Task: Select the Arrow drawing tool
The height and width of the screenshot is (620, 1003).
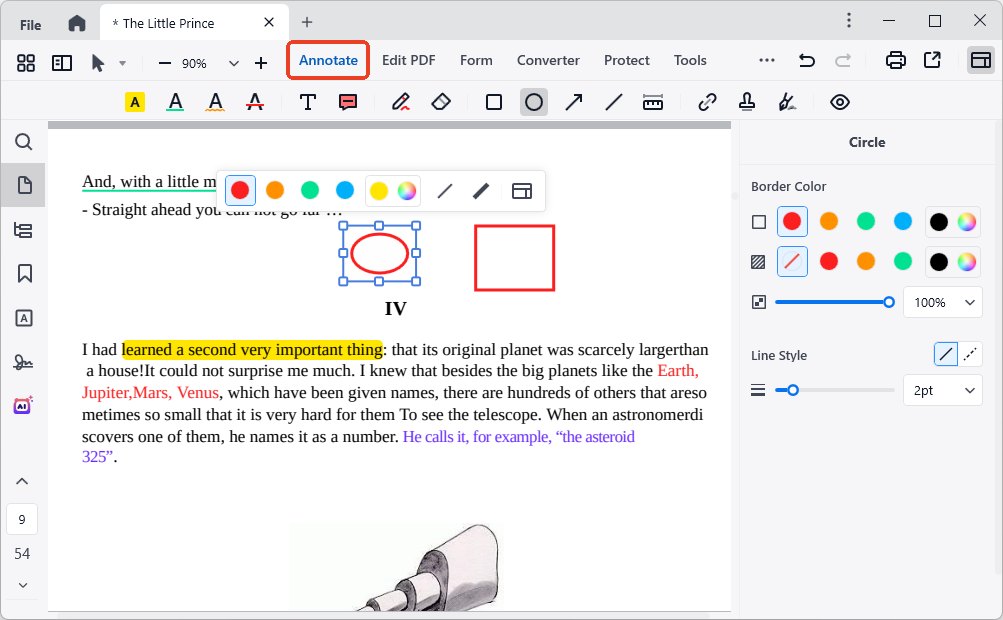Action: click(573, 101)
